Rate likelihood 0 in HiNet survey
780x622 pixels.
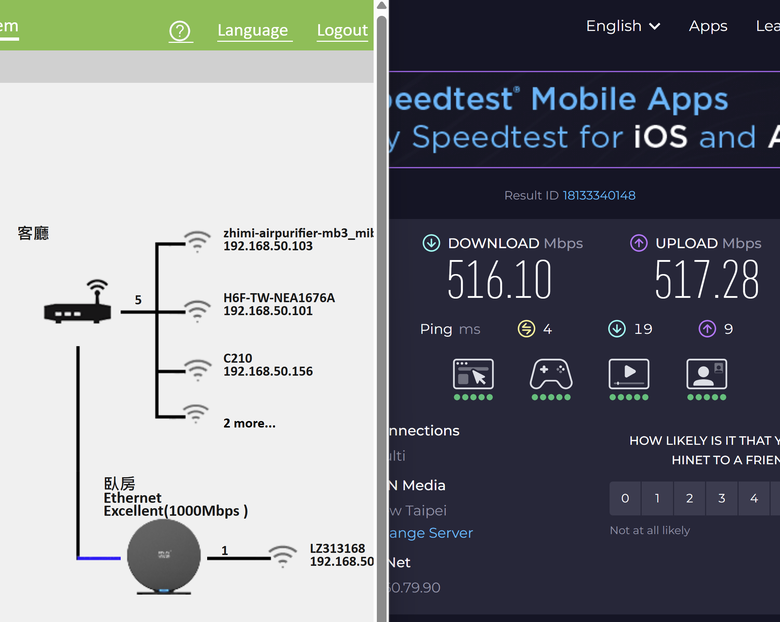click(625, 498)
